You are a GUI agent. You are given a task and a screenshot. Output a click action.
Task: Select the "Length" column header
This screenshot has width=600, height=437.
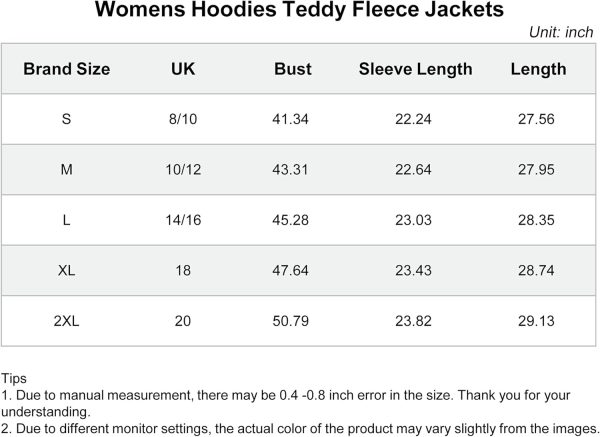click(x=538, y=70)
